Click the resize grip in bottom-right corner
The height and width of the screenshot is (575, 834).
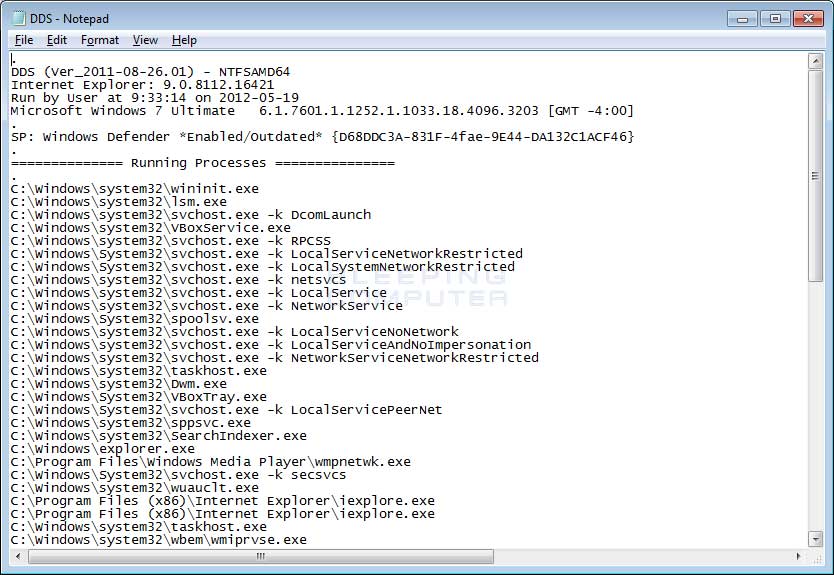pyautogui.click(x=815, y=556)
